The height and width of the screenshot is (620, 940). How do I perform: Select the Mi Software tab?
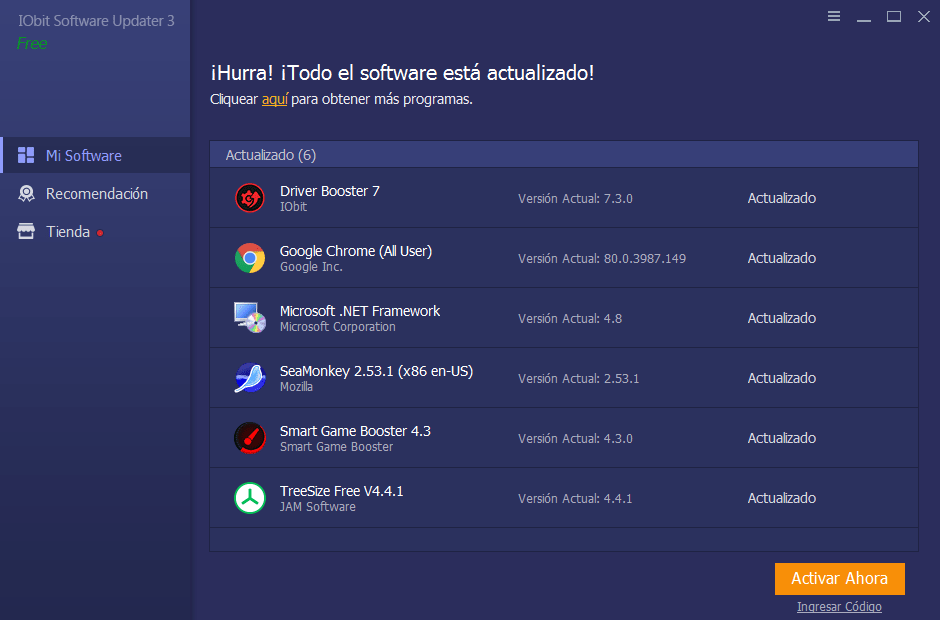pyautogui.click(x=84, y=156)
